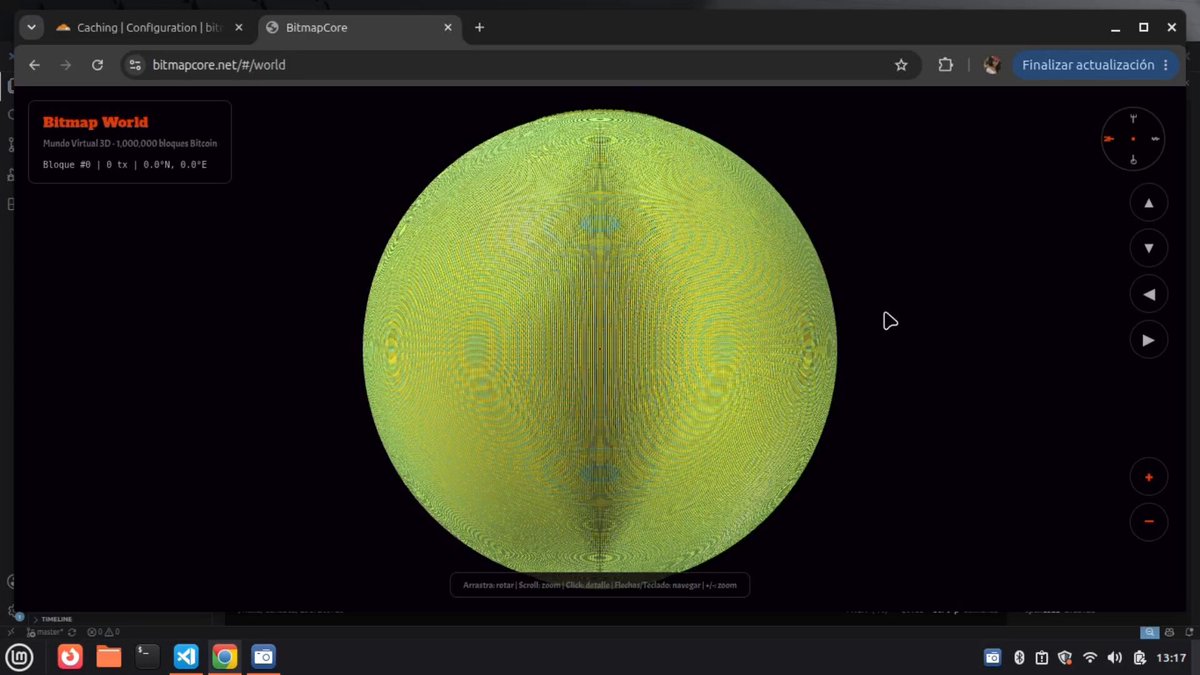Click the center of the 3D globe
This screenshot has height=675, width=1200.
600,347
